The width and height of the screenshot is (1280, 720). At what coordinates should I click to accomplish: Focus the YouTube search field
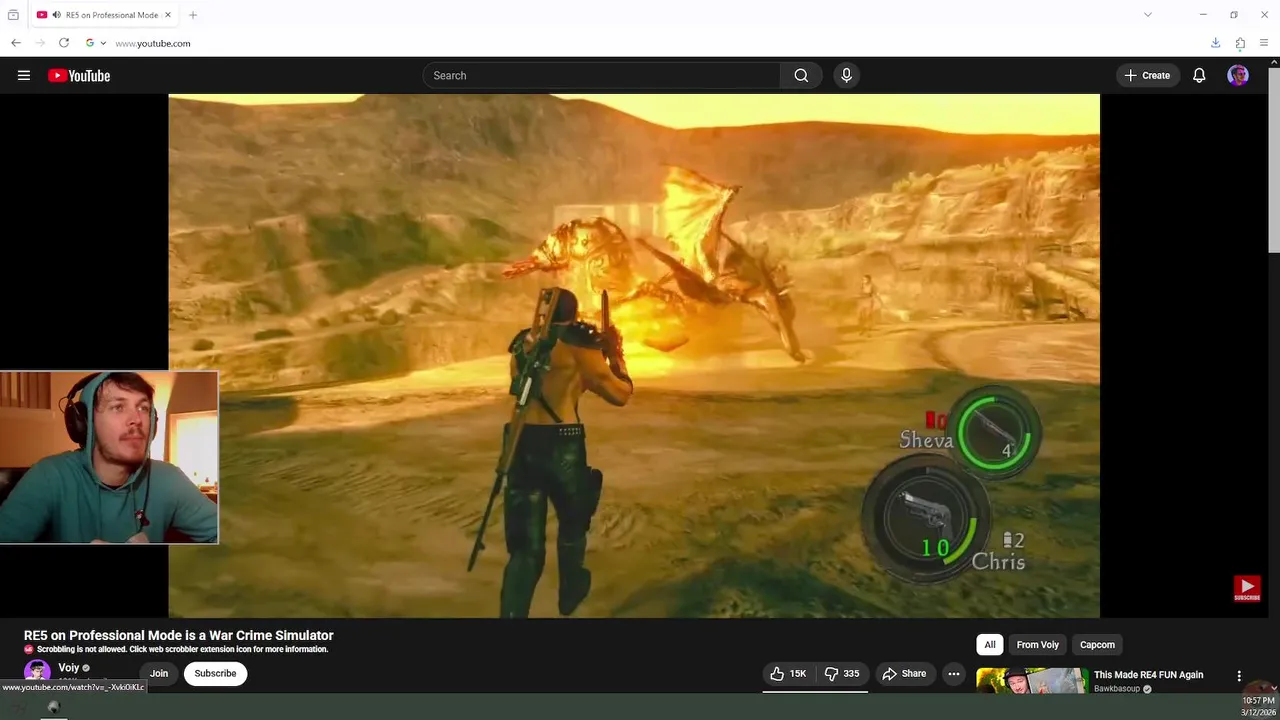(x=602, y=75)
